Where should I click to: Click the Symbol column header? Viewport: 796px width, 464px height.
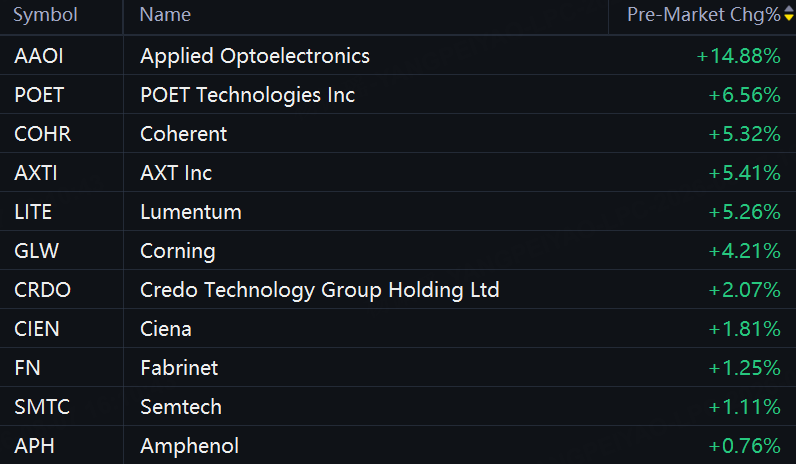pos(45,15)
